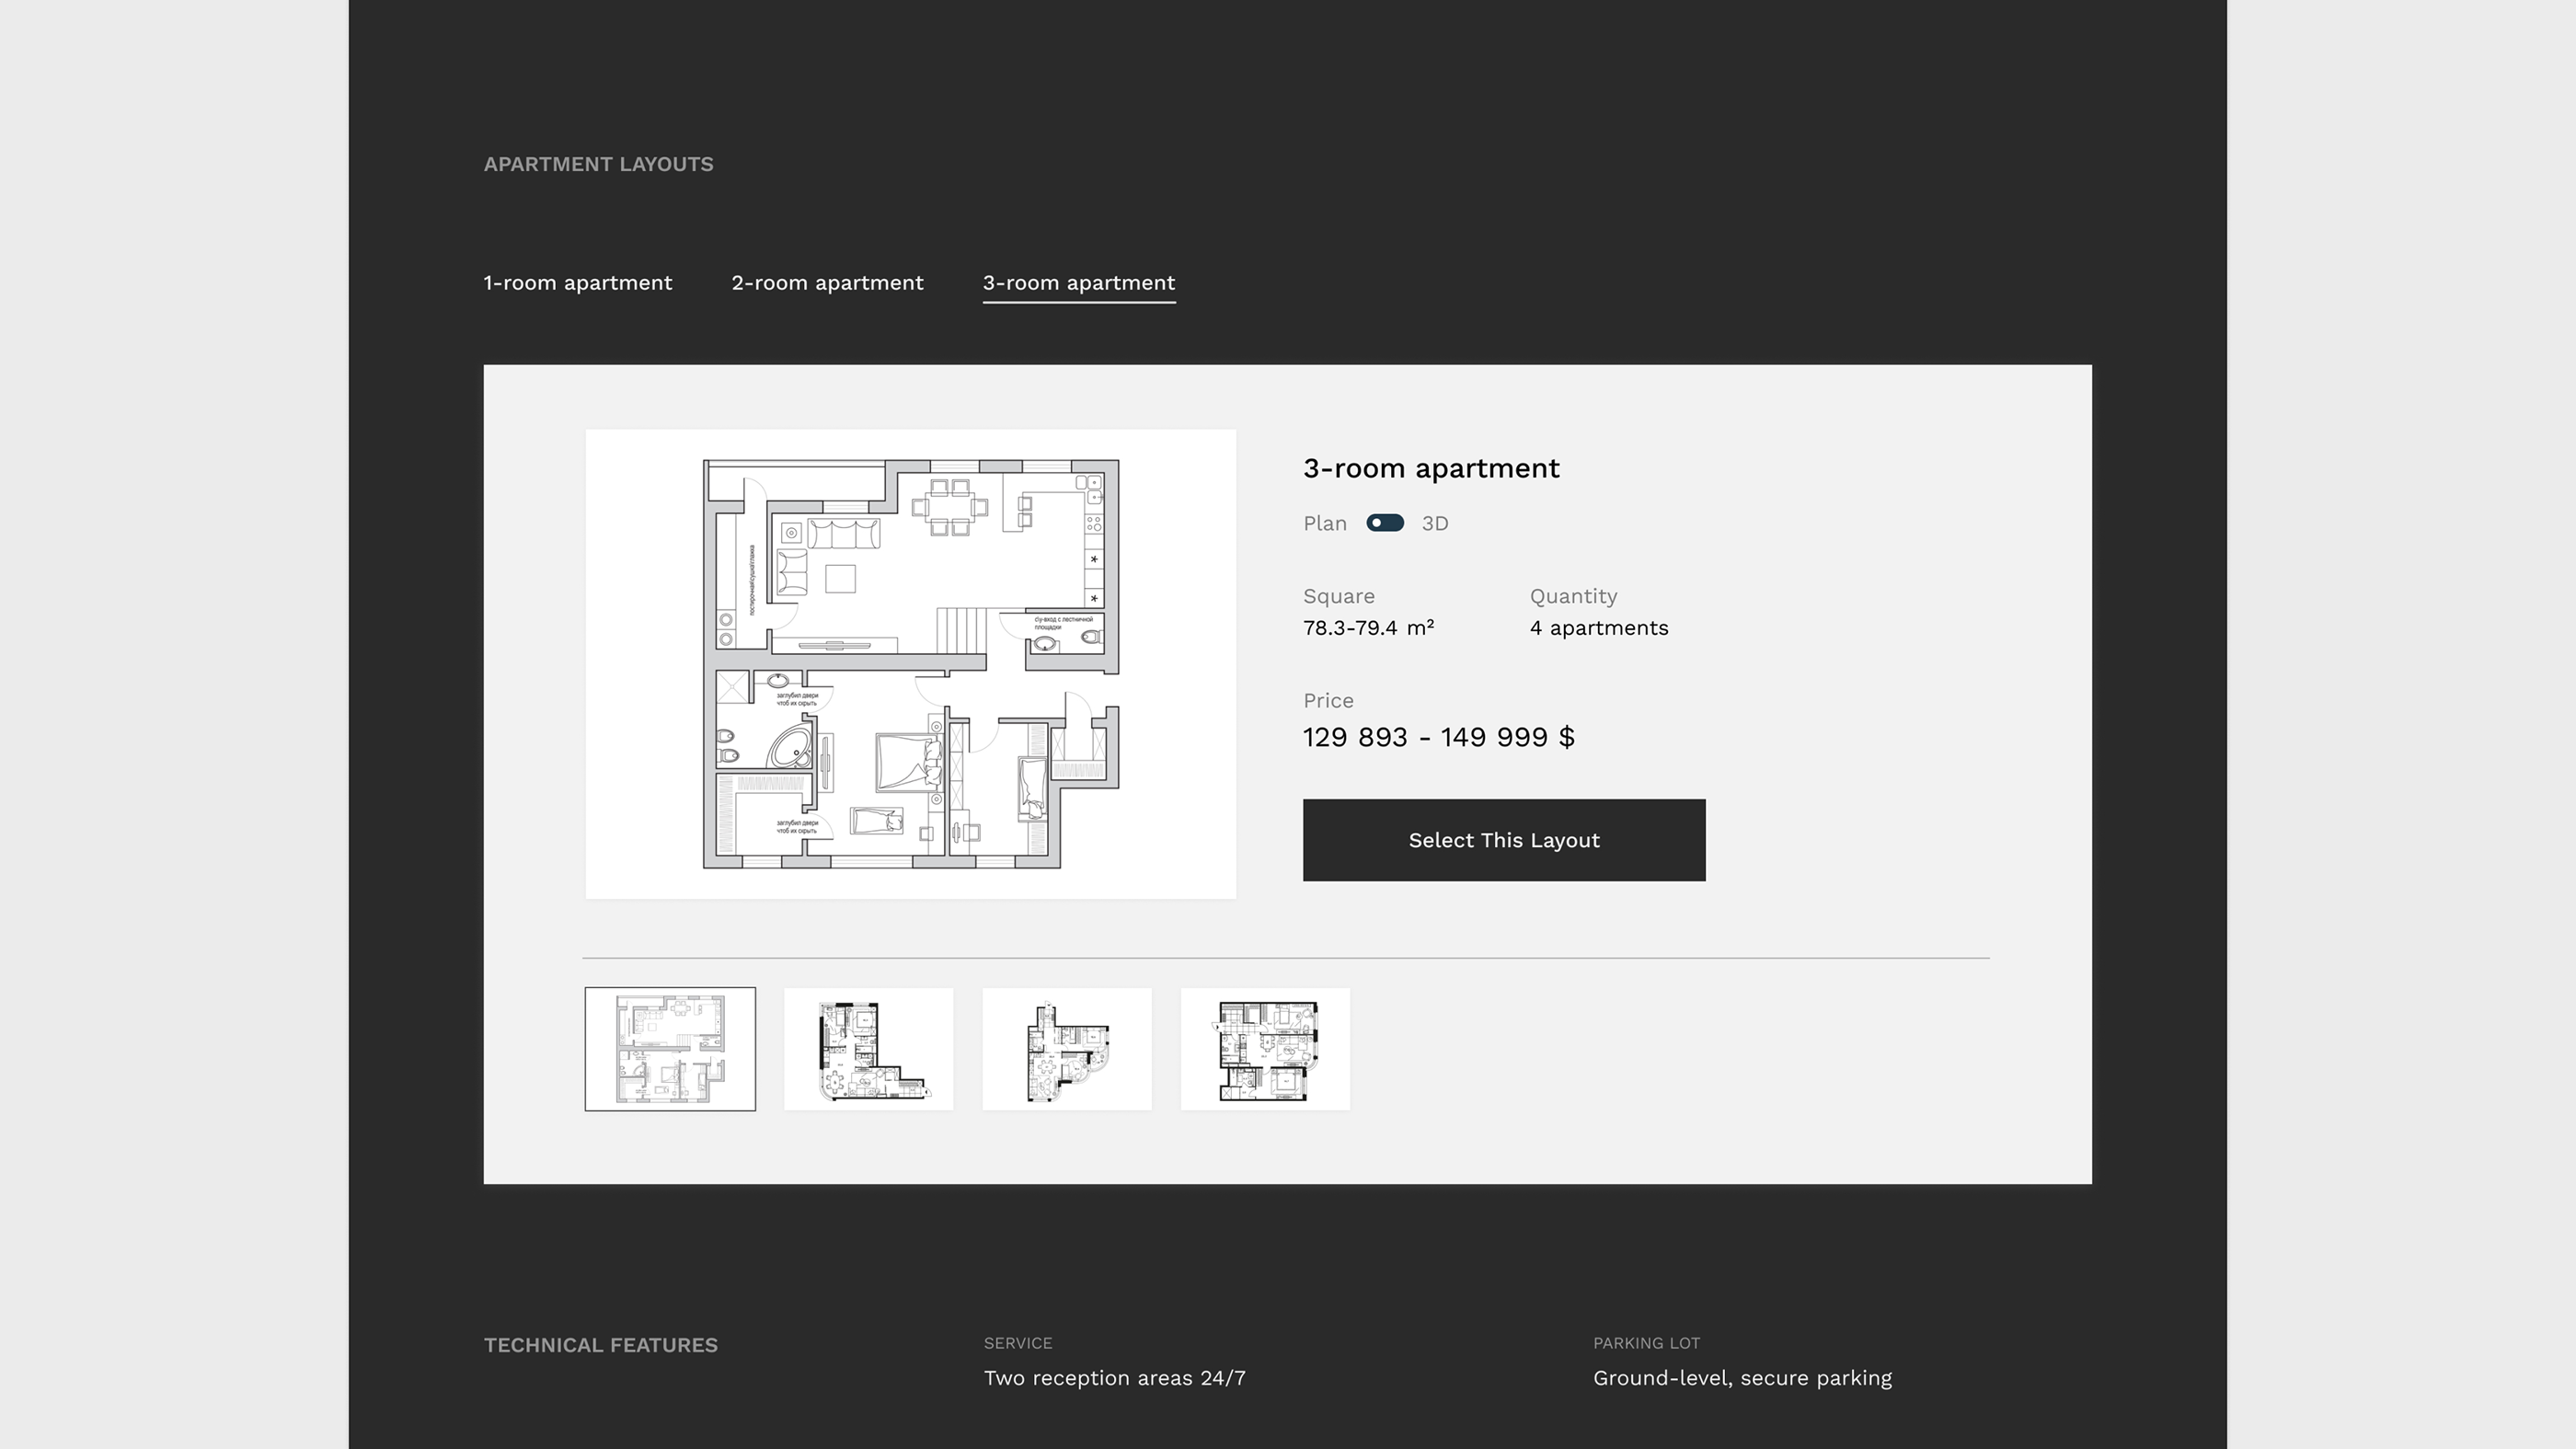Click the large floor plan preview image
2576x1449 pixels.
pyautogui.click(x=910, y=664)
